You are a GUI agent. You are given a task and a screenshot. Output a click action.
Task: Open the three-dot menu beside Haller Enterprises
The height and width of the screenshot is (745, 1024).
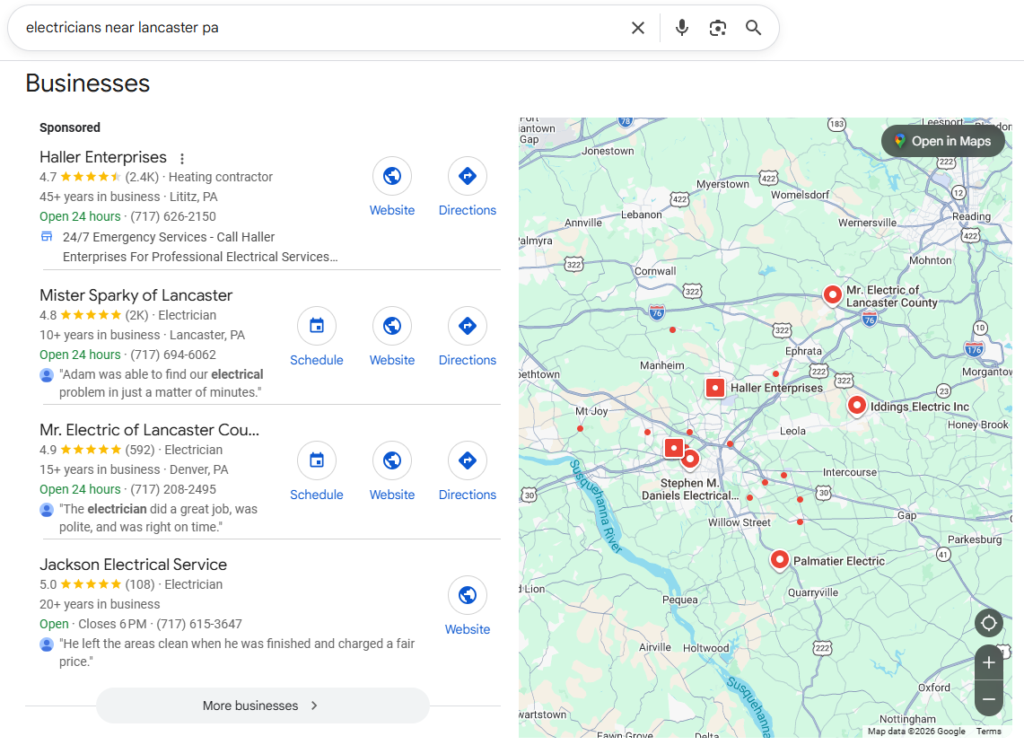click(181, 158)
